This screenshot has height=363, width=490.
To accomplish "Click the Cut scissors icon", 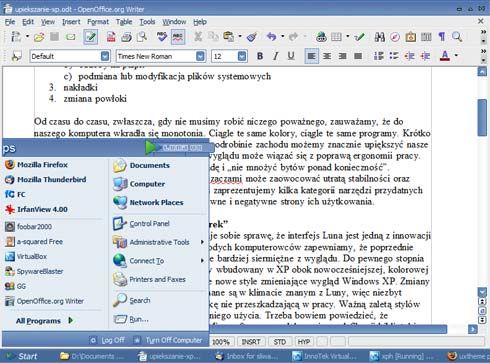I will [198, 37].
